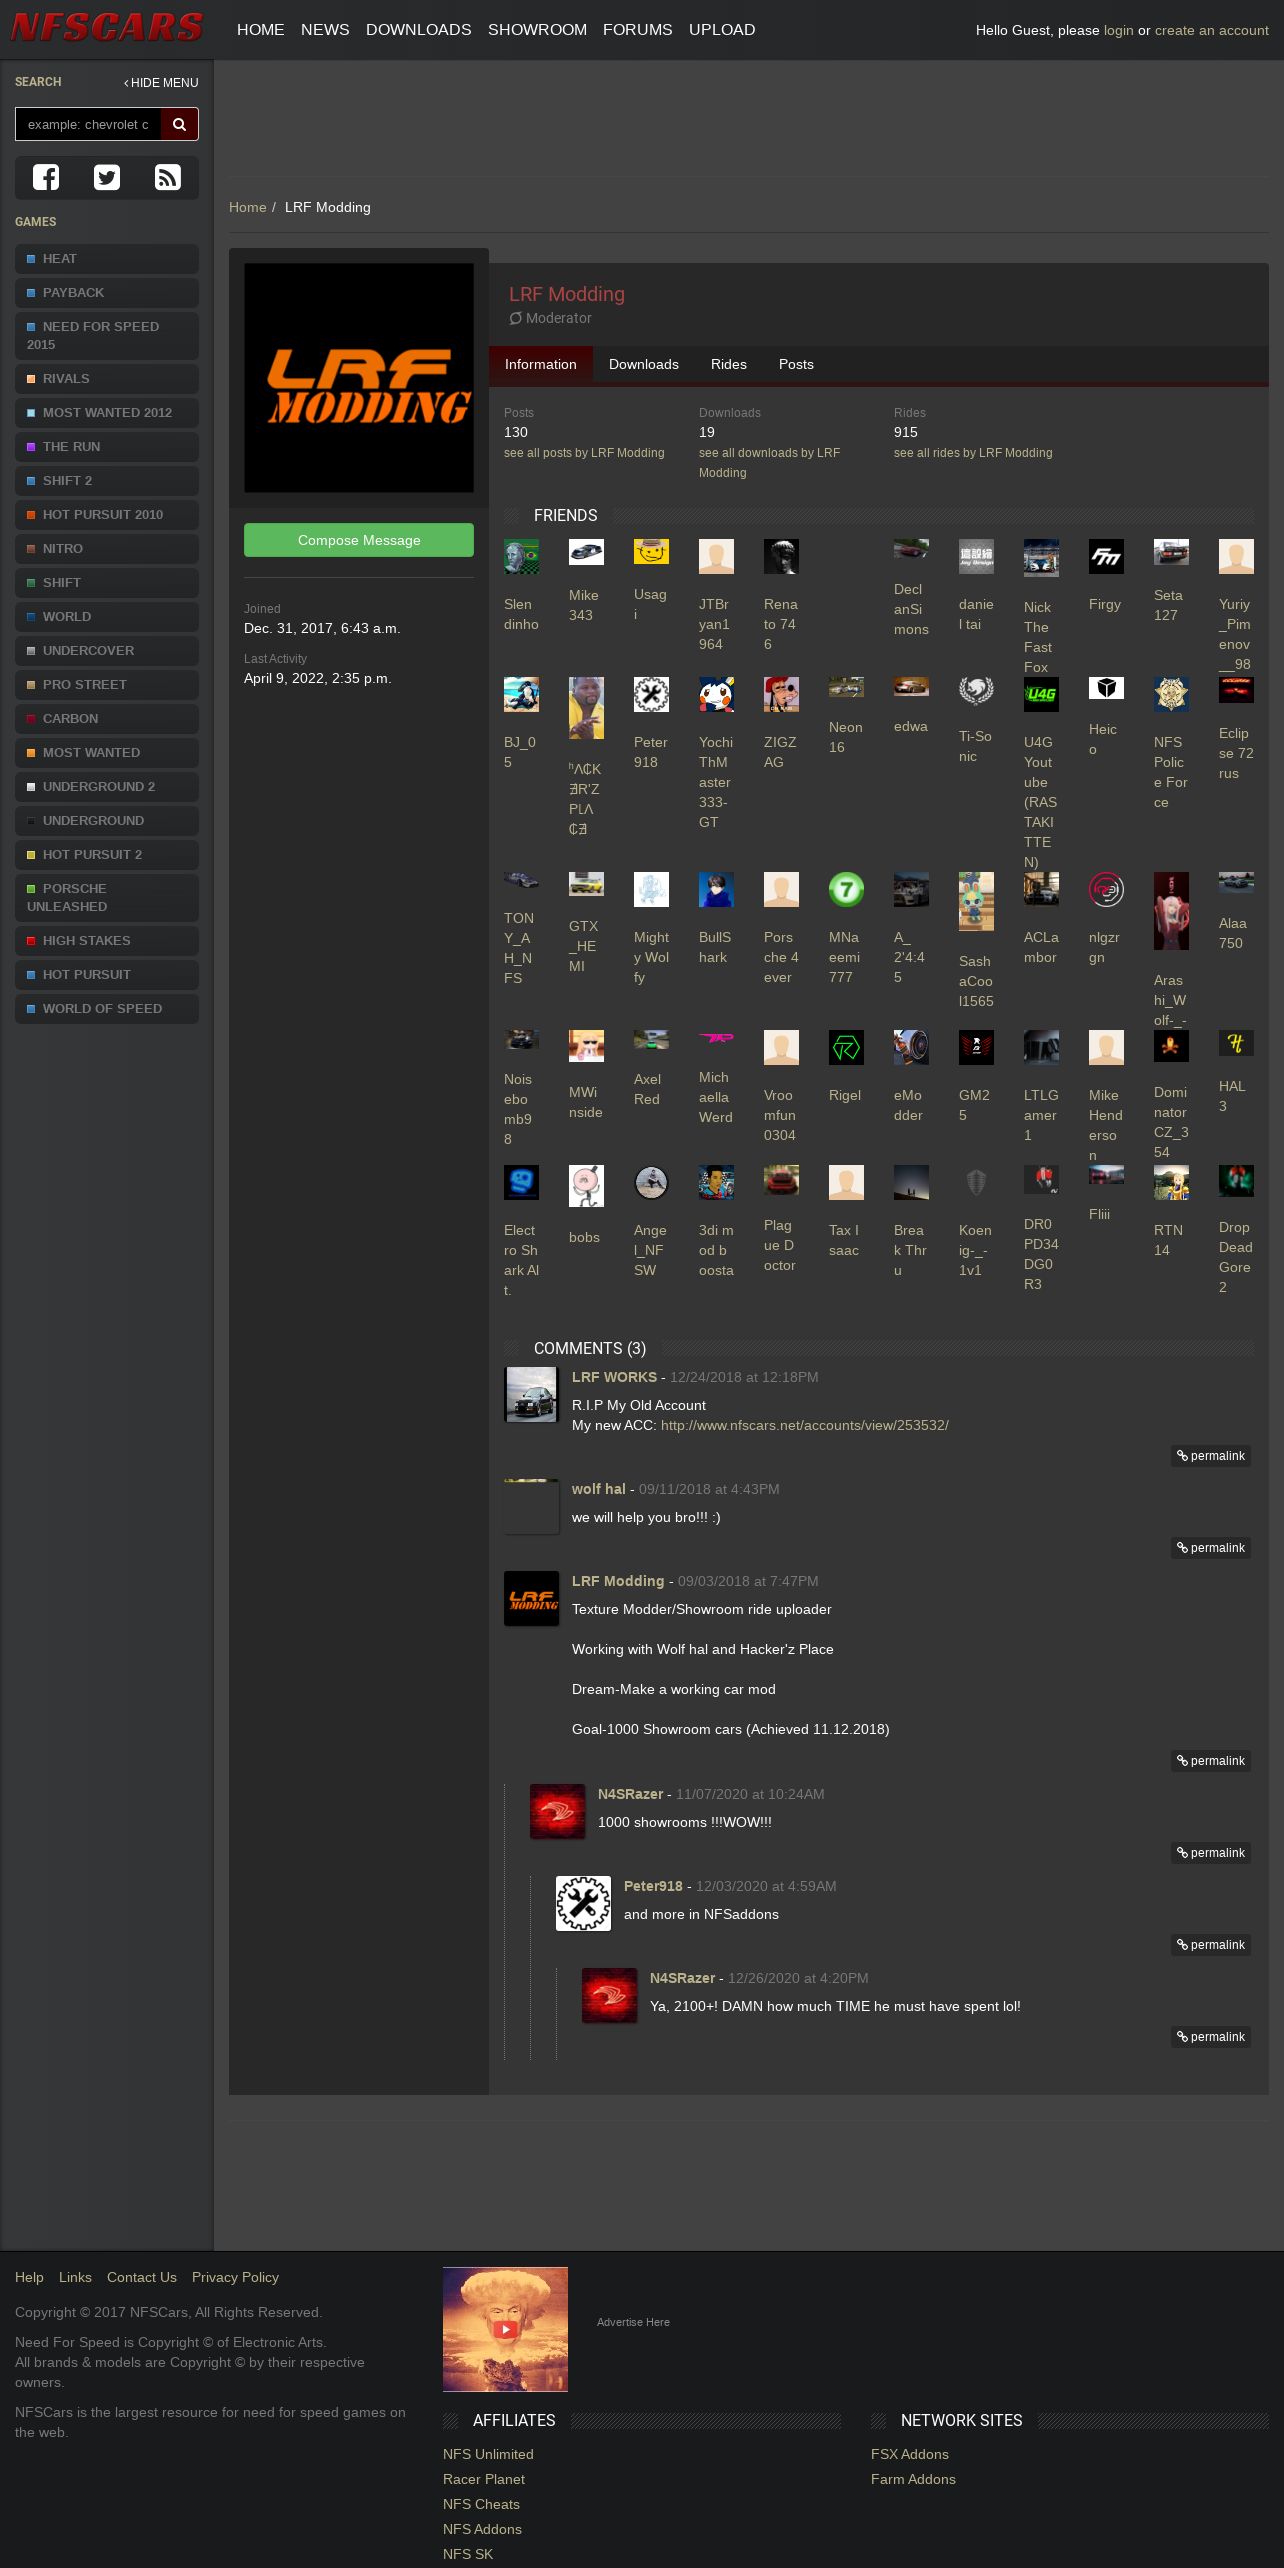Image resolution: width=1284 pixels, height=2568 pixels.
Task: Open Forums in top navigation
Action: pos(638,30)
